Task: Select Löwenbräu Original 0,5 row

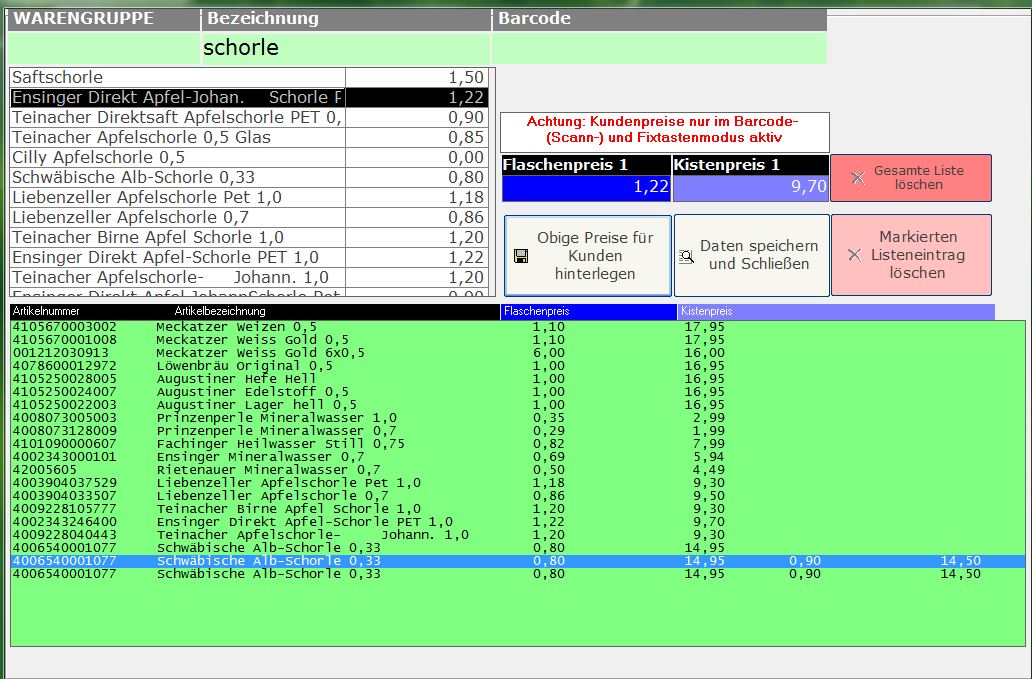Action: tap(518, 366)
